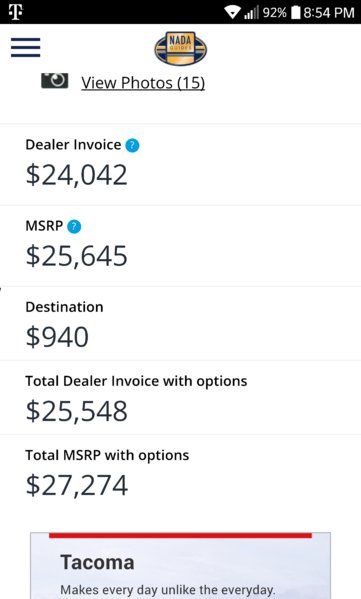The image size is (361, 599).
Task: Click the camera icon beside View Photos
Action: click(55, 80)
